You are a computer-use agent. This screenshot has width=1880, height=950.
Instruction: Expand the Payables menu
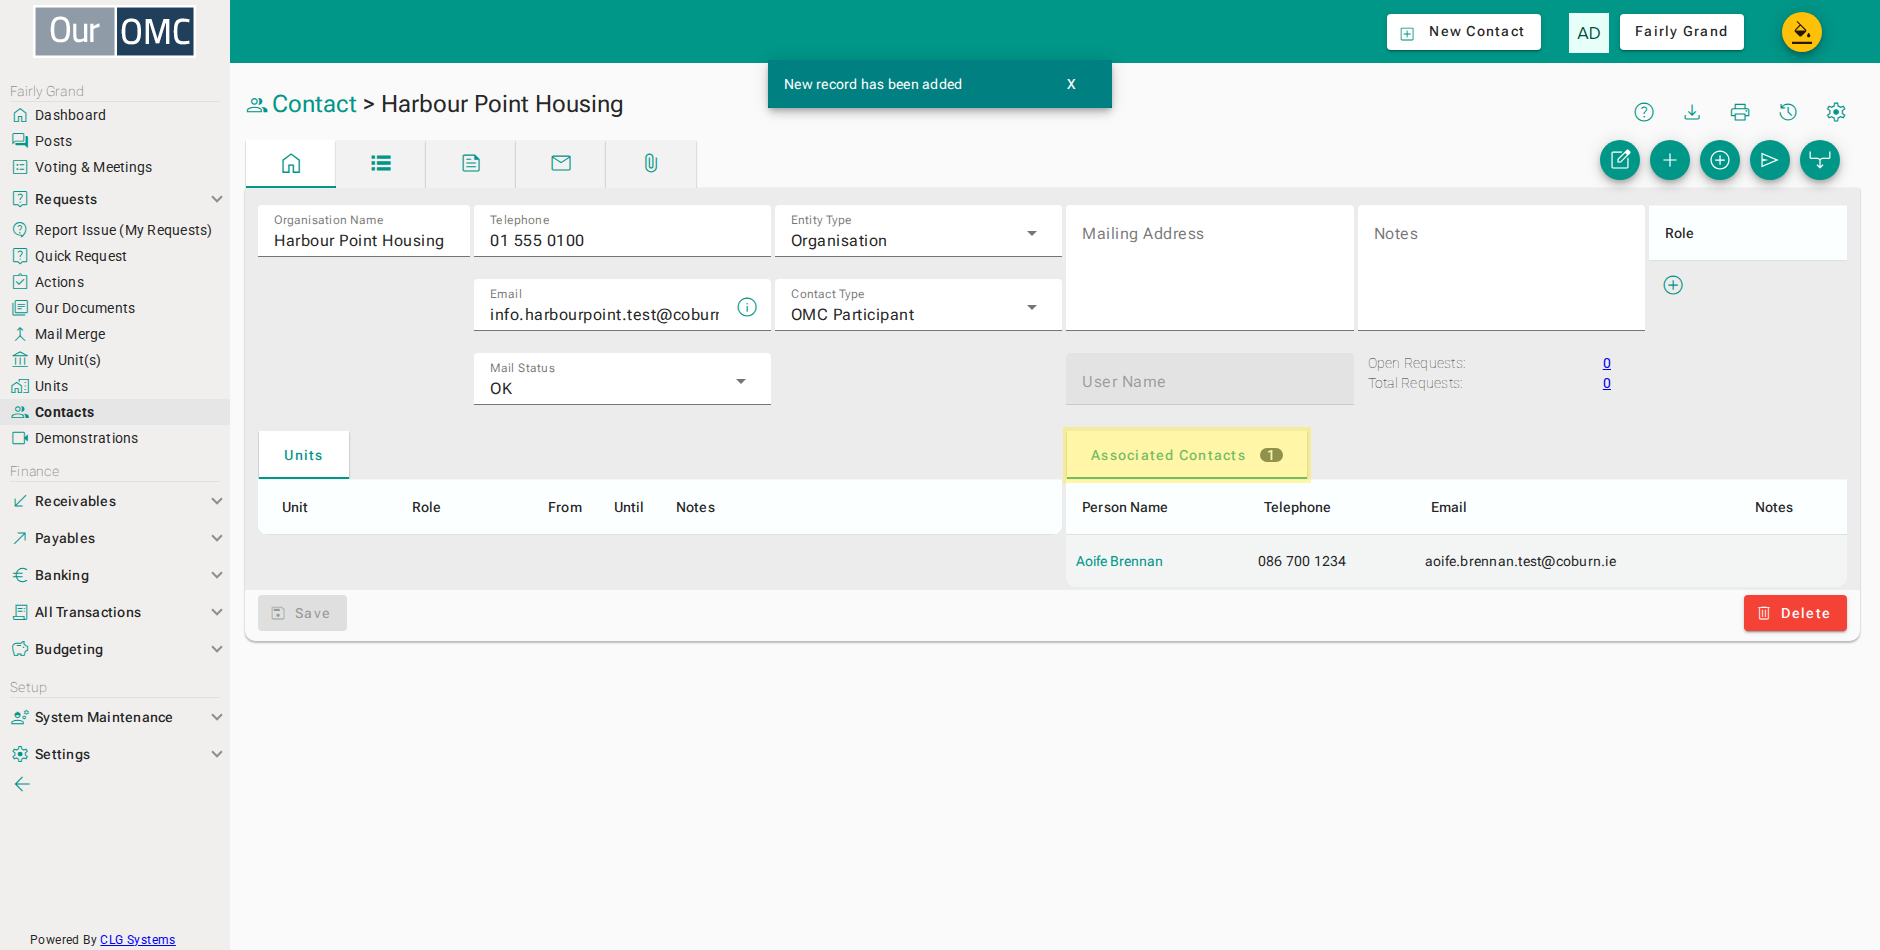tap(115, 538)
